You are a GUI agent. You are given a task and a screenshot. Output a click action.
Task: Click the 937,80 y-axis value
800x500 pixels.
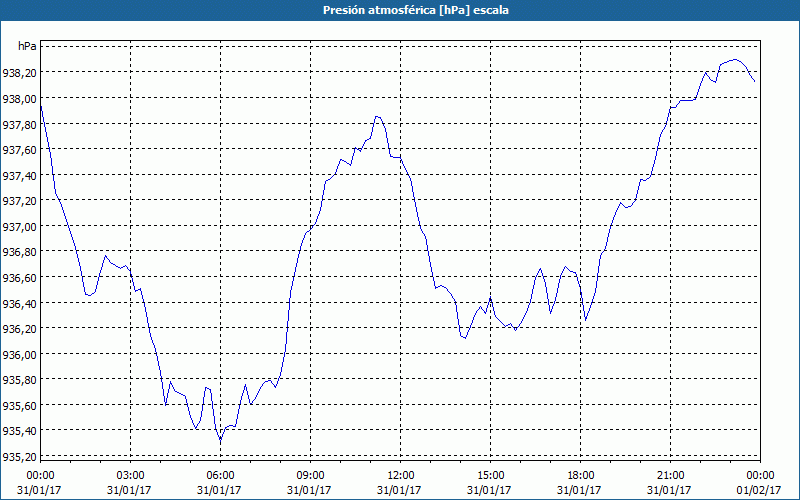(19, 124)
